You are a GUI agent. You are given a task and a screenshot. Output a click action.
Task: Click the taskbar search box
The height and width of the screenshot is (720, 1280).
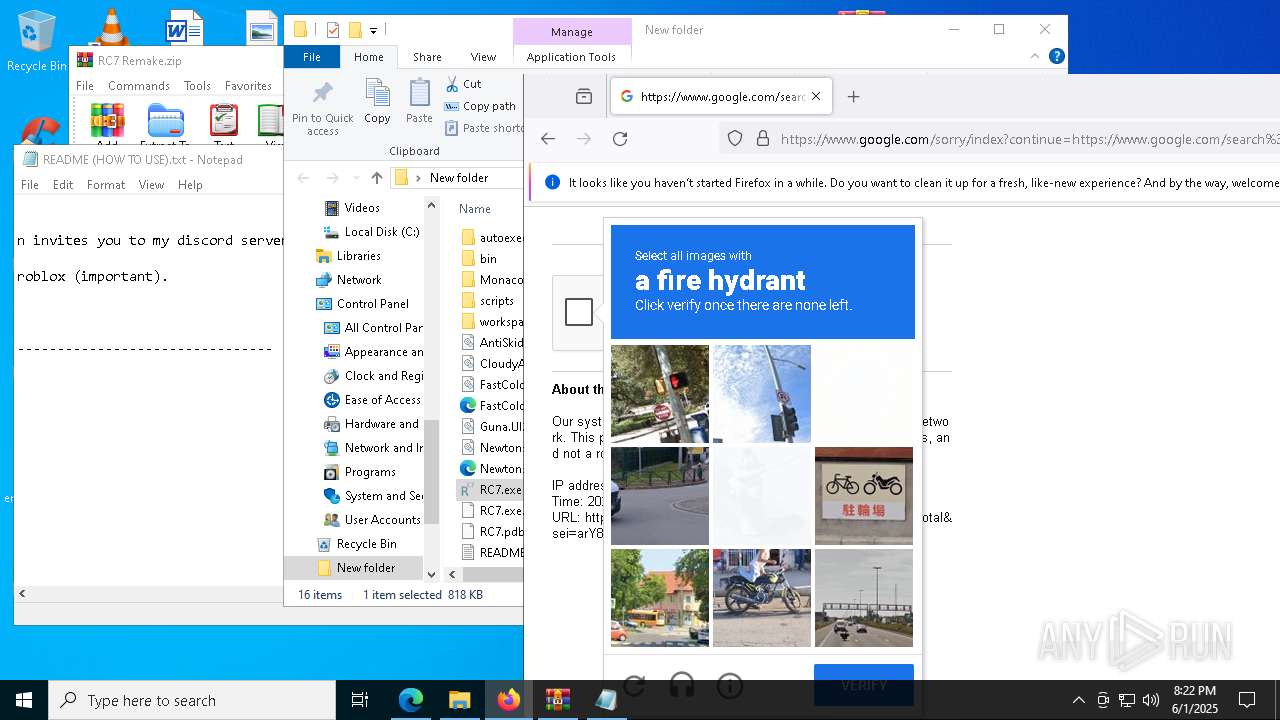(192, 700)
